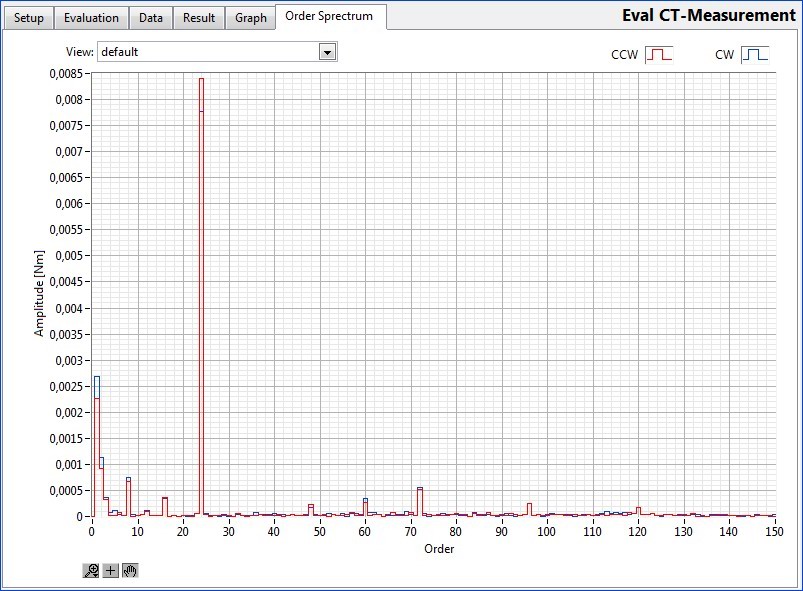Click the blue CW plot legend icon
Screen dimensions: 803x591
754,55
